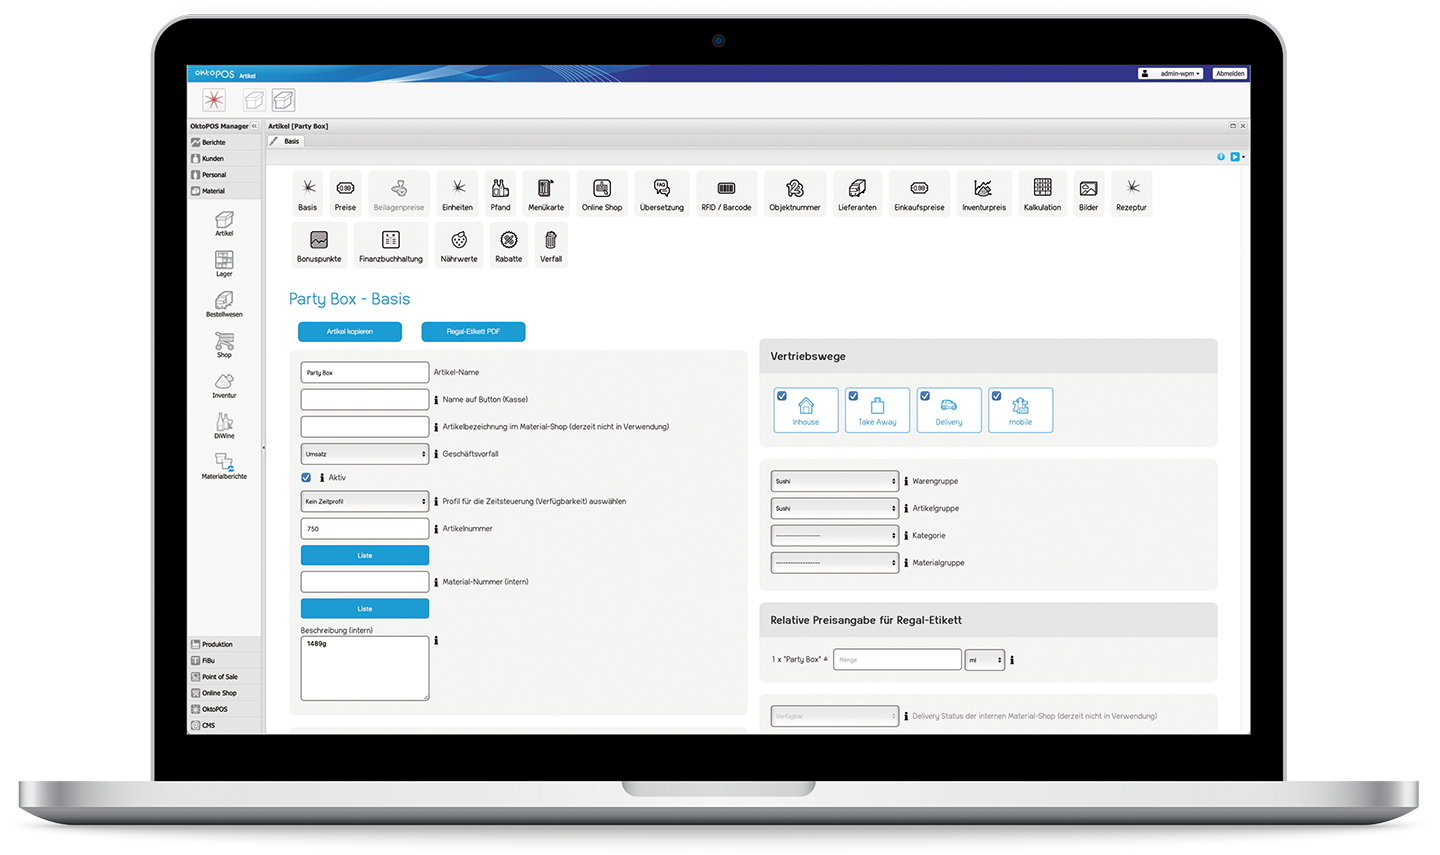Toggle the Delivery channel checkbox

point(925,396)
